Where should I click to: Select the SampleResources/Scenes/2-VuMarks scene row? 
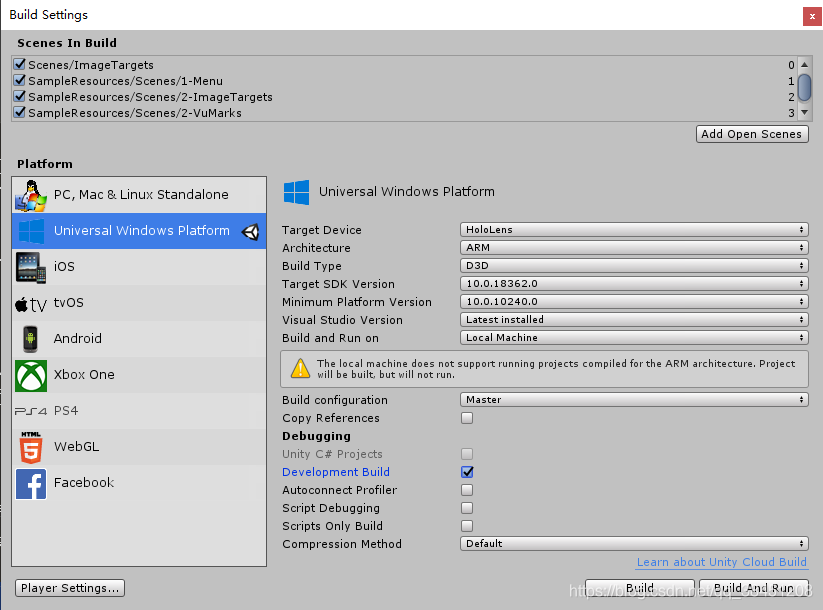(404, 113)
